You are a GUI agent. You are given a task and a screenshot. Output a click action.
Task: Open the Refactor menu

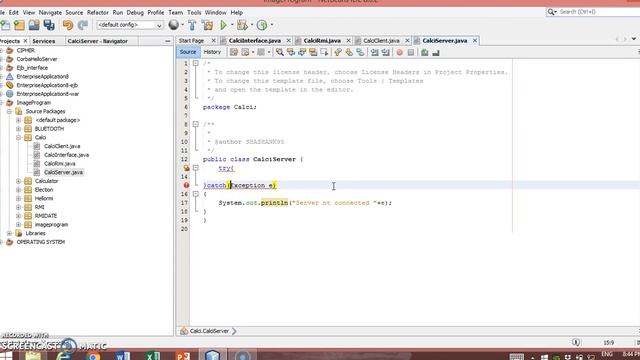[x=98, y=13]
